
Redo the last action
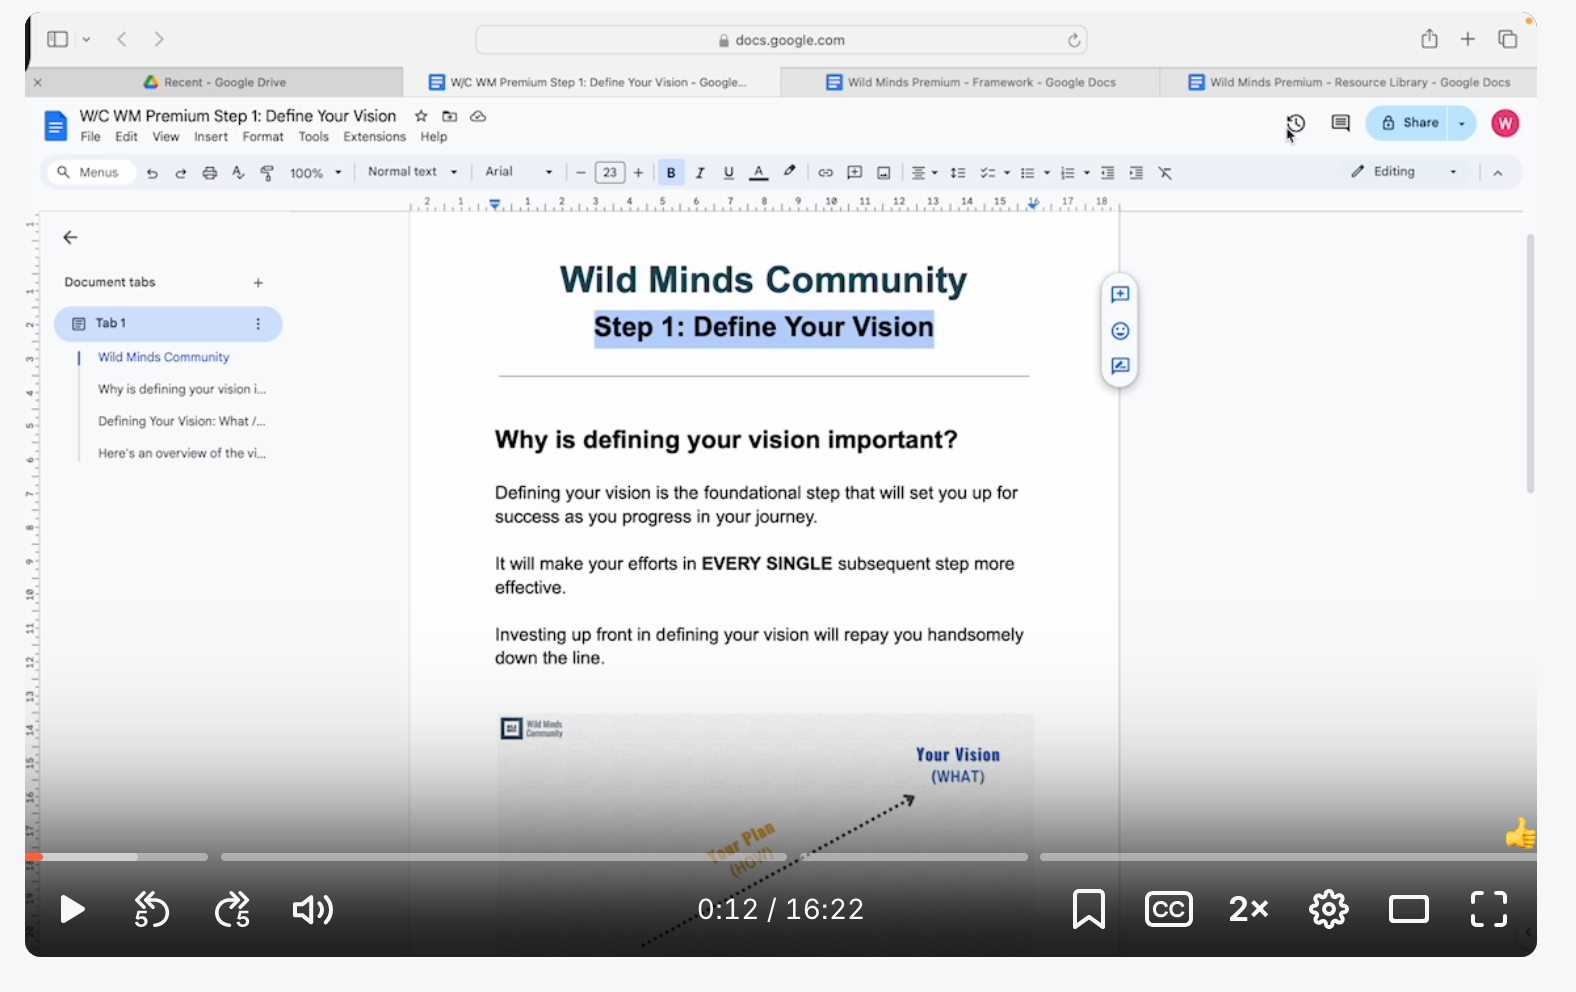181,173
